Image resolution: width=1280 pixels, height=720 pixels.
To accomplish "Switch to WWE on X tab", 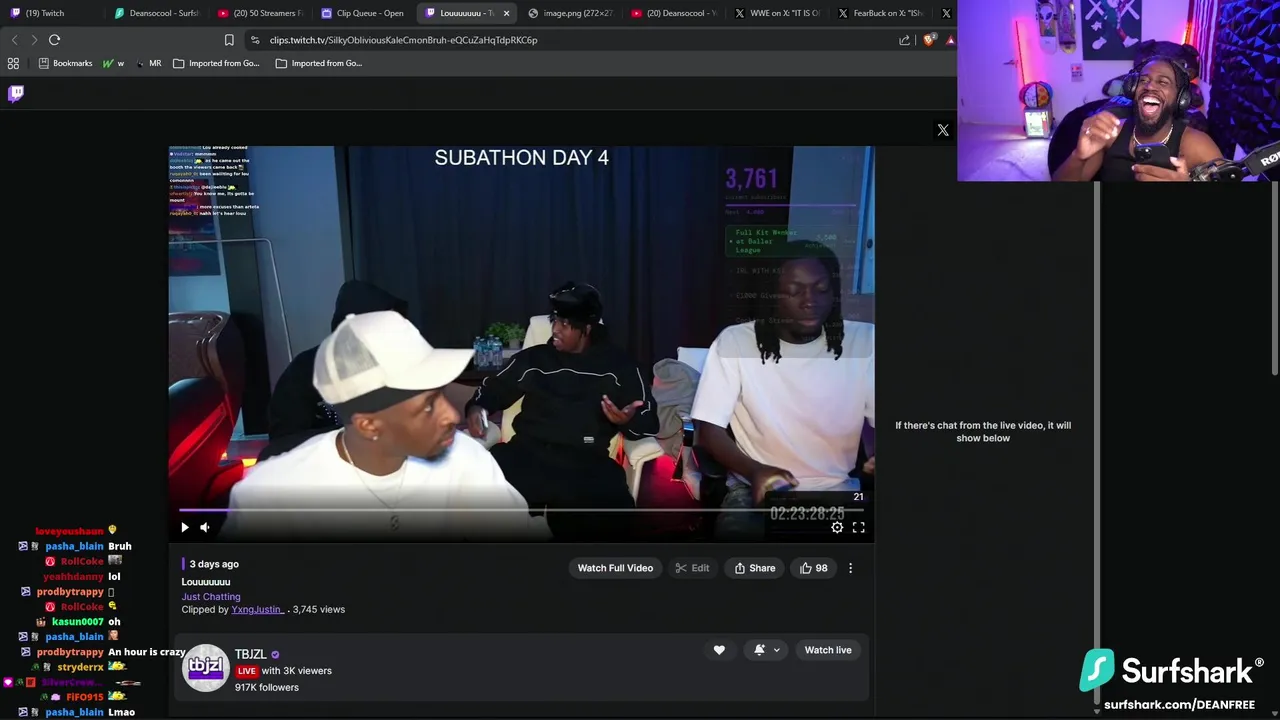I will (777, 13).
